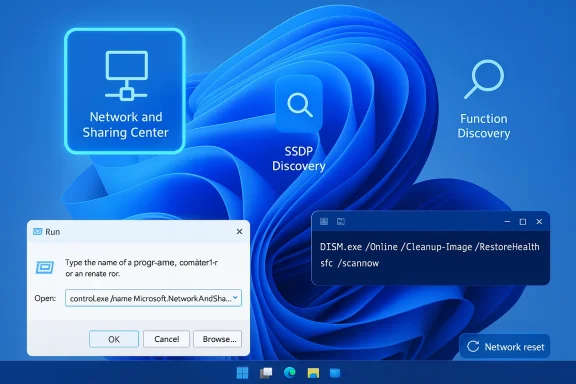Open Task View from the taskbar
The height and width of the screenshot is (384, 576).
pyautogui.click(x=266, y=373)
